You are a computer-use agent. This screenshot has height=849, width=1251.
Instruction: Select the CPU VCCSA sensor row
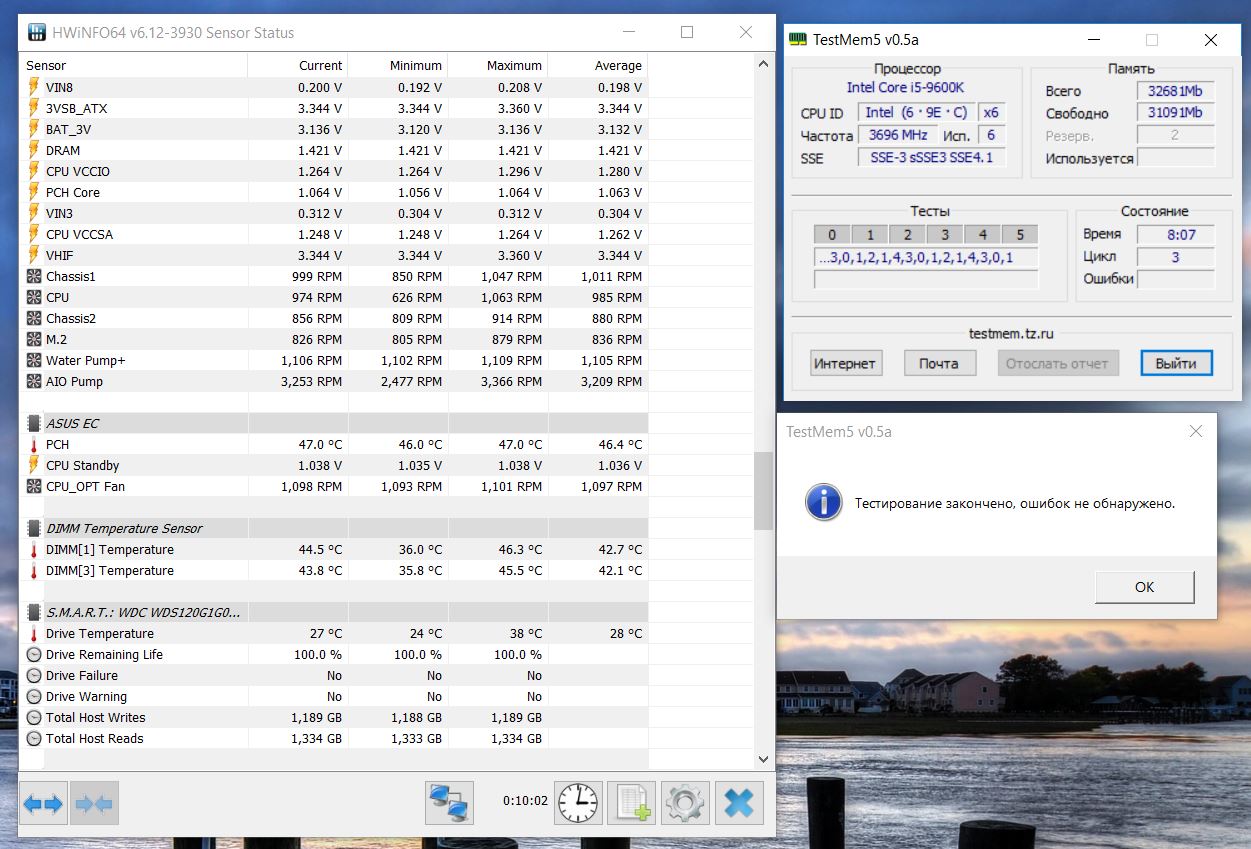point(335,234)
